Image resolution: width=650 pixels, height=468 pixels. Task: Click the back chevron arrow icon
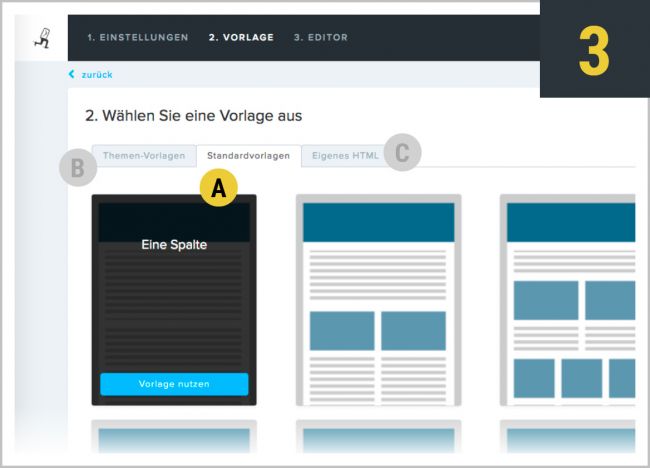[x=72, y=74]
